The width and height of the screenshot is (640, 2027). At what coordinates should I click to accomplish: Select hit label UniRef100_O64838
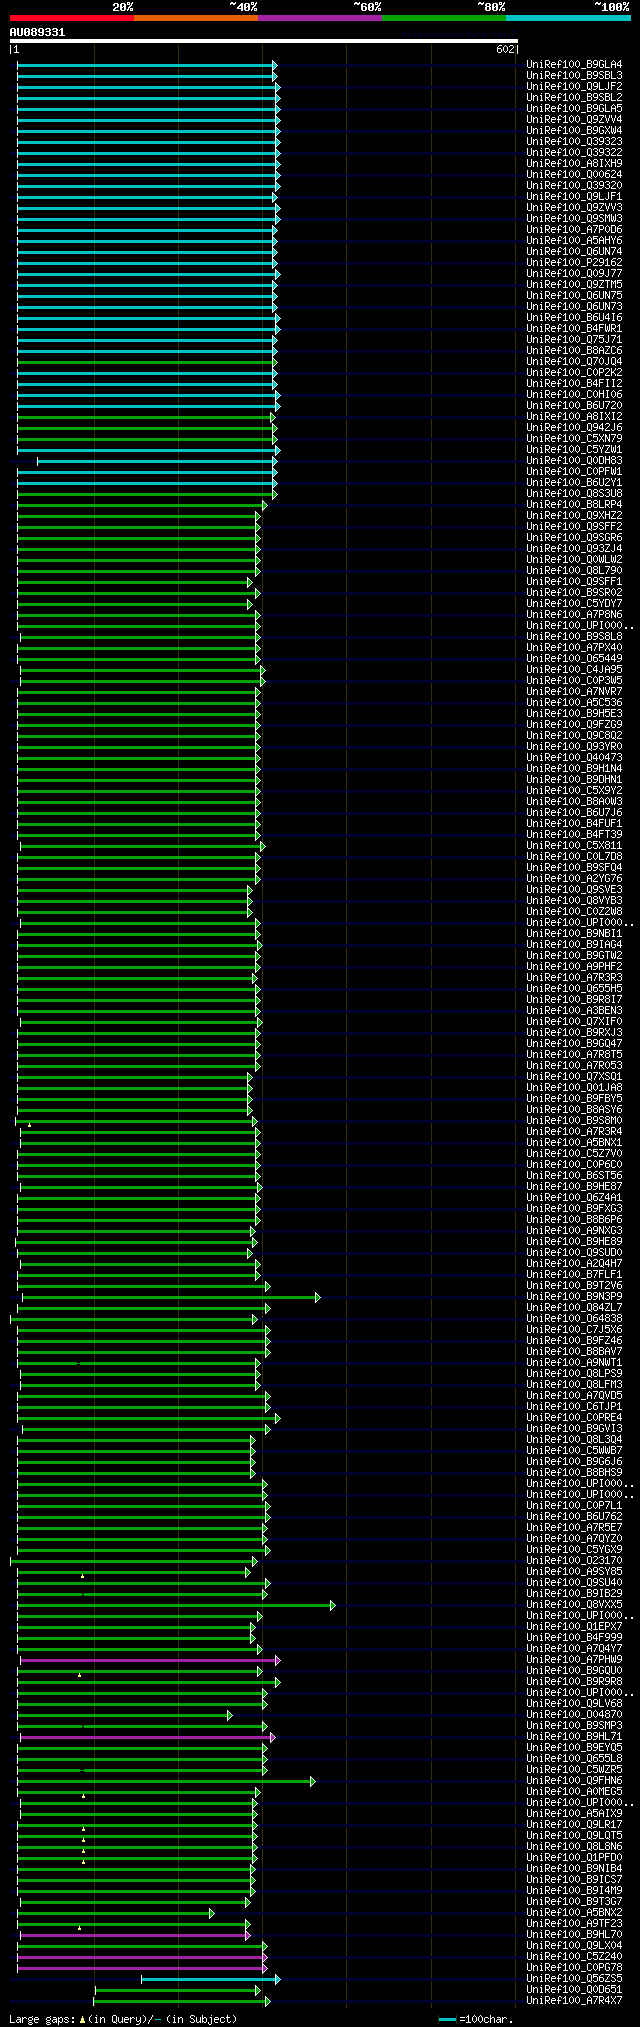coord(574,1319)
